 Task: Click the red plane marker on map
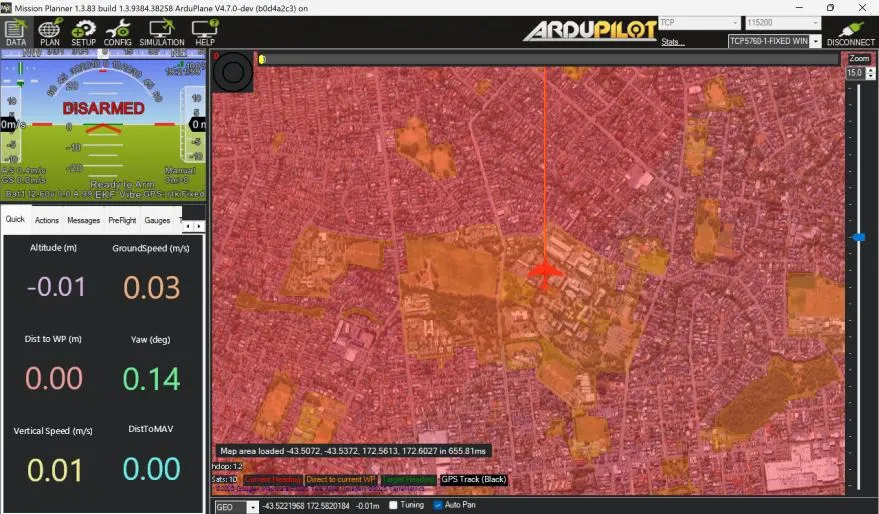tap(544, 273)
